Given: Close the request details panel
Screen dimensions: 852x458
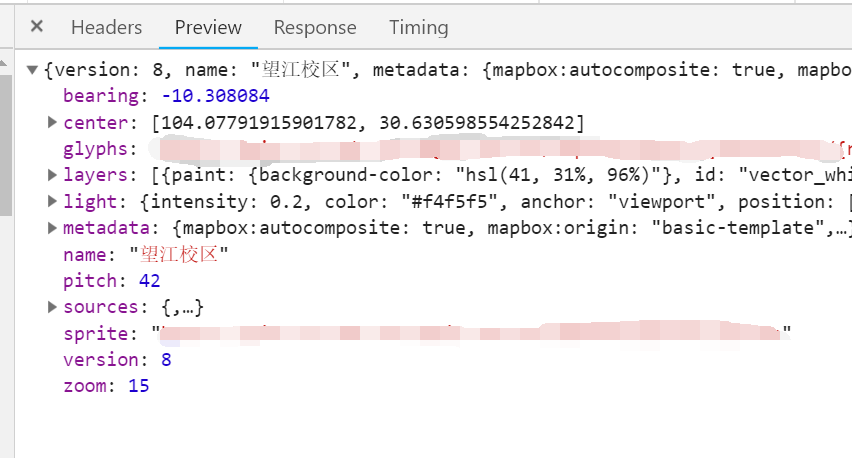Looking at the screenshot, I should [36, 26].
